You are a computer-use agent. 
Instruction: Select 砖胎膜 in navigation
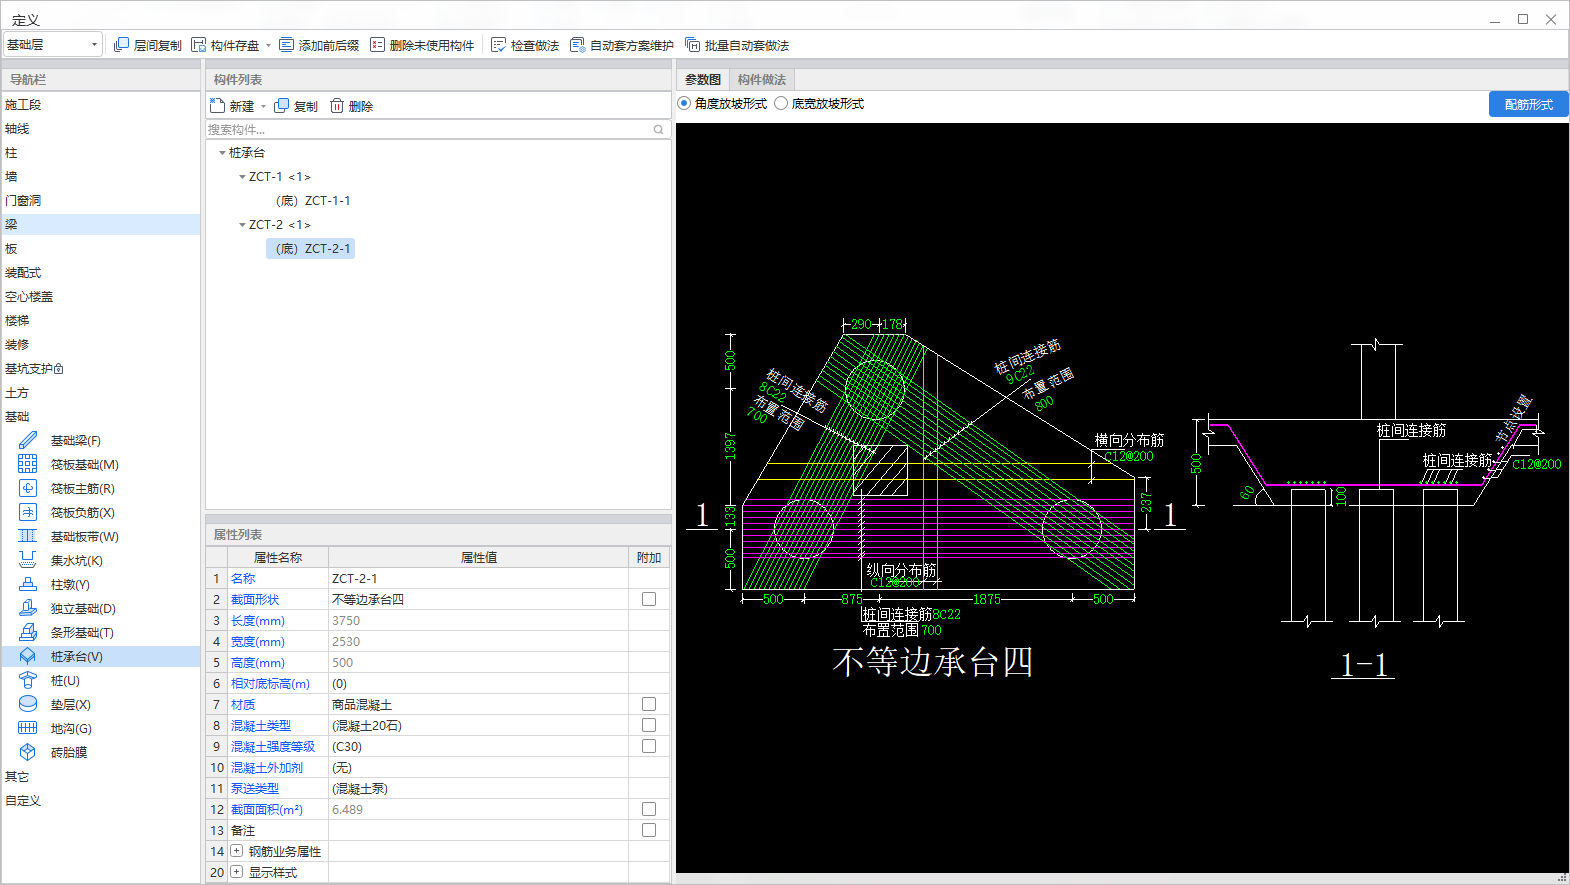[69, 752]
